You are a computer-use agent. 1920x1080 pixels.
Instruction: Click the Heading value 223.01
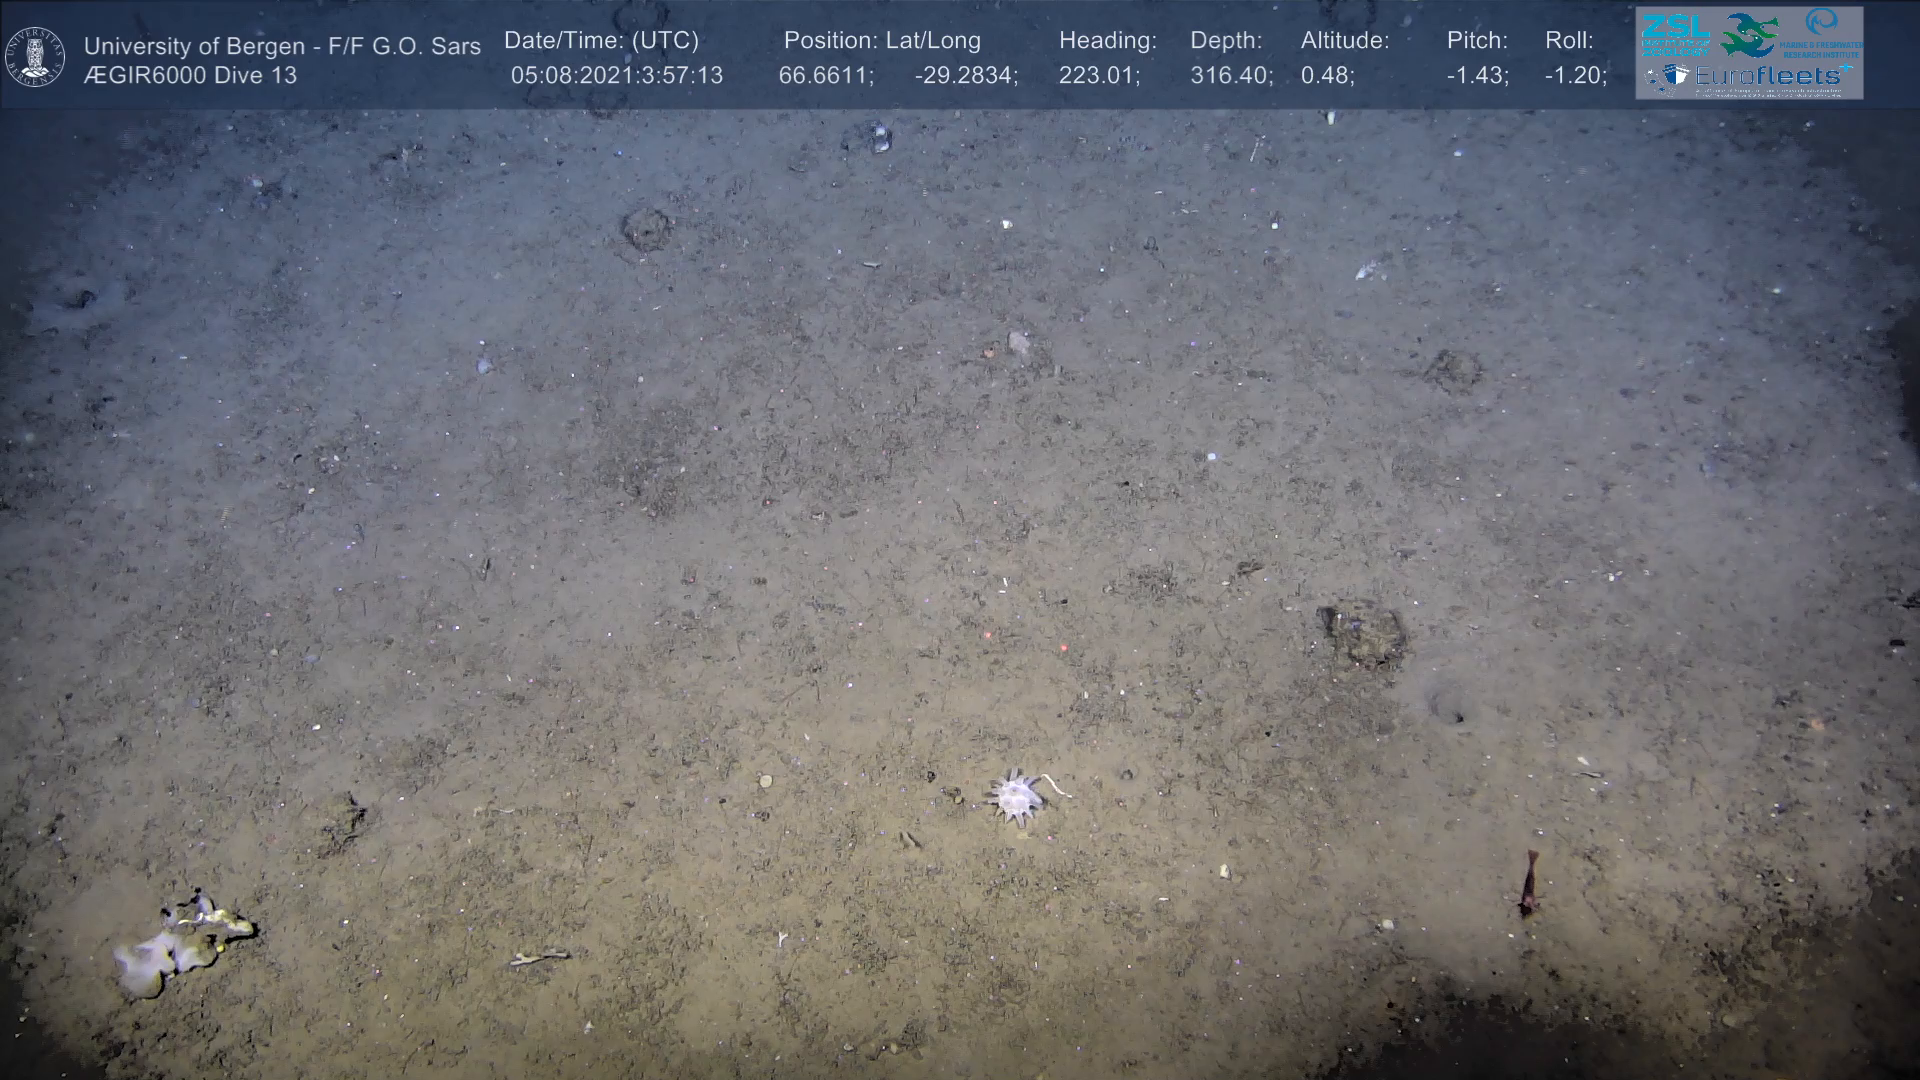tap(1099, 76)
